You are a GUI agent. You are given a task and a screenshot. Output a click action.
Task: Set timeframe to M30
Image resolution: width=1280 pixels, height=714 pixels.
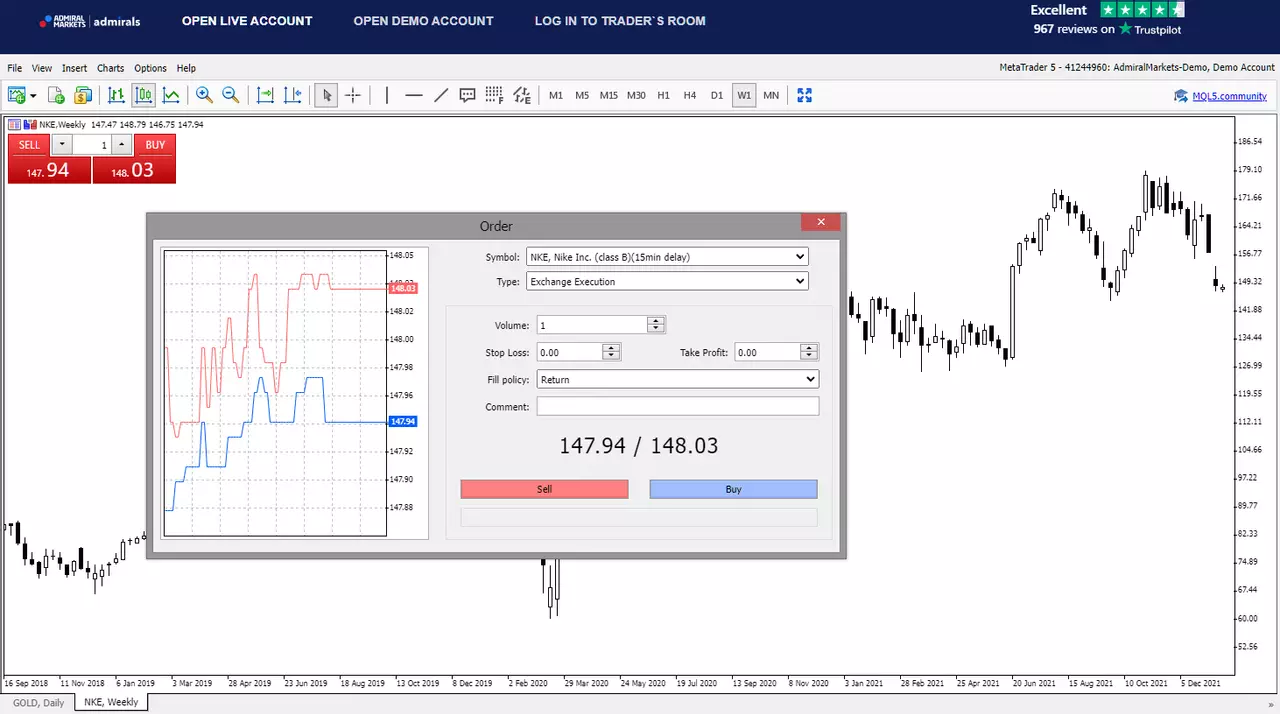[x=636, y=96]
